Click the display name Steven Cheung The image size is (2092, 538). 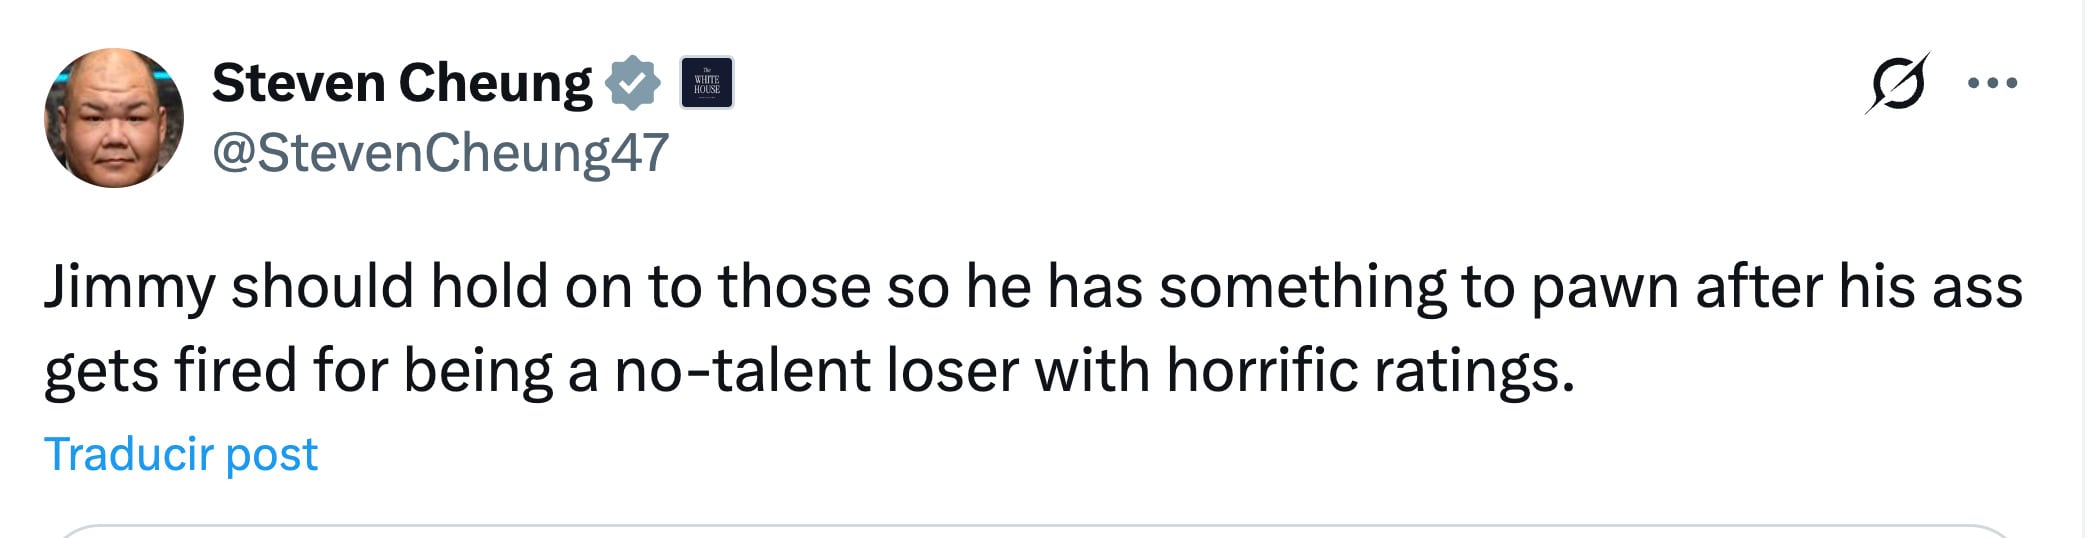point(402,83)
